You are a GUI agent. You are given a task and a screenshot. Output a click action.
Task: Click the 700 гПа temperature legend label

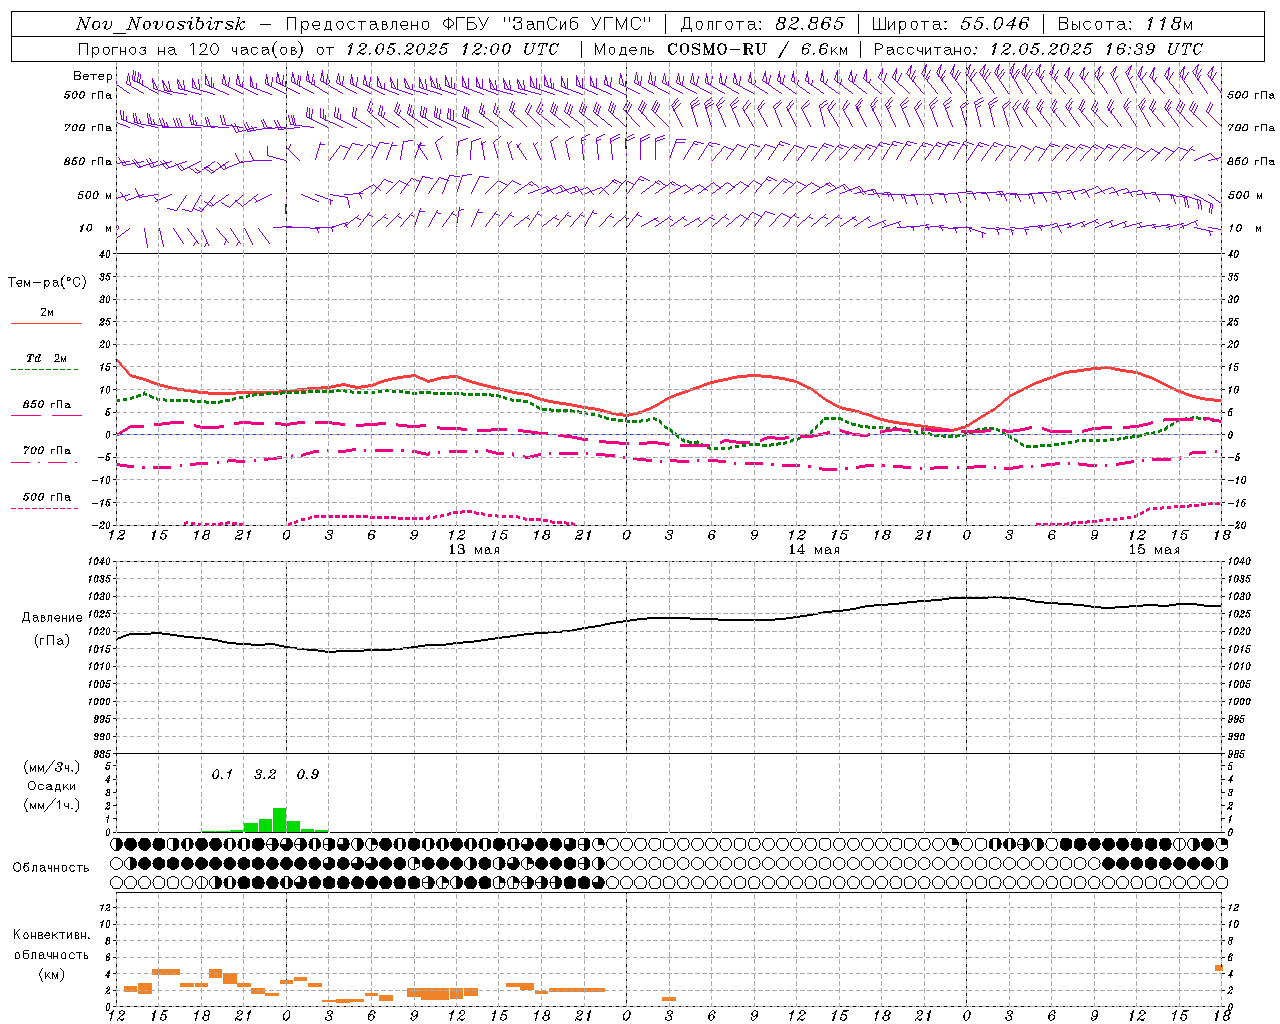click(47, 451)
